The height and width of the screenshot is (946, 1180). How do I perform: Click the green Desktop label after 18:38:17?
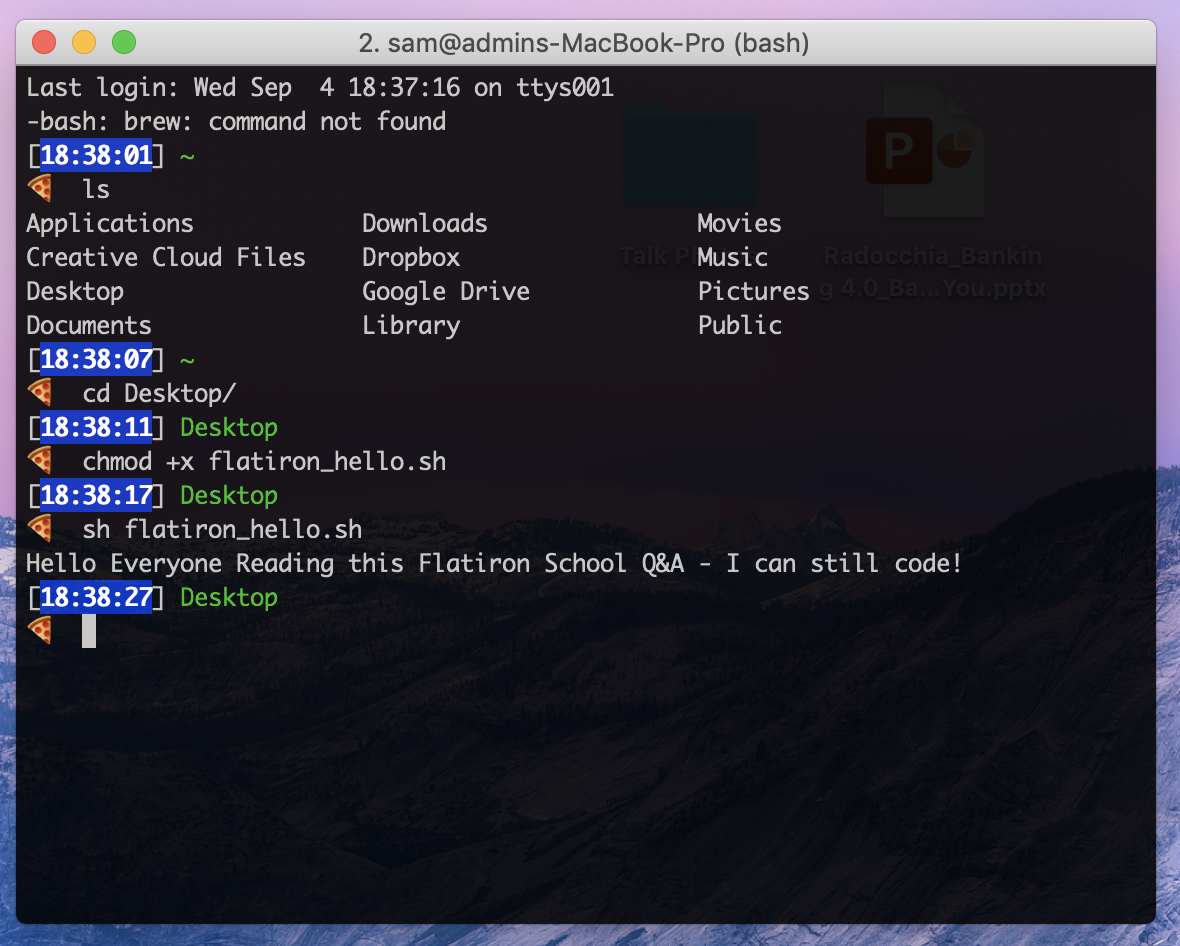point(229,495)
